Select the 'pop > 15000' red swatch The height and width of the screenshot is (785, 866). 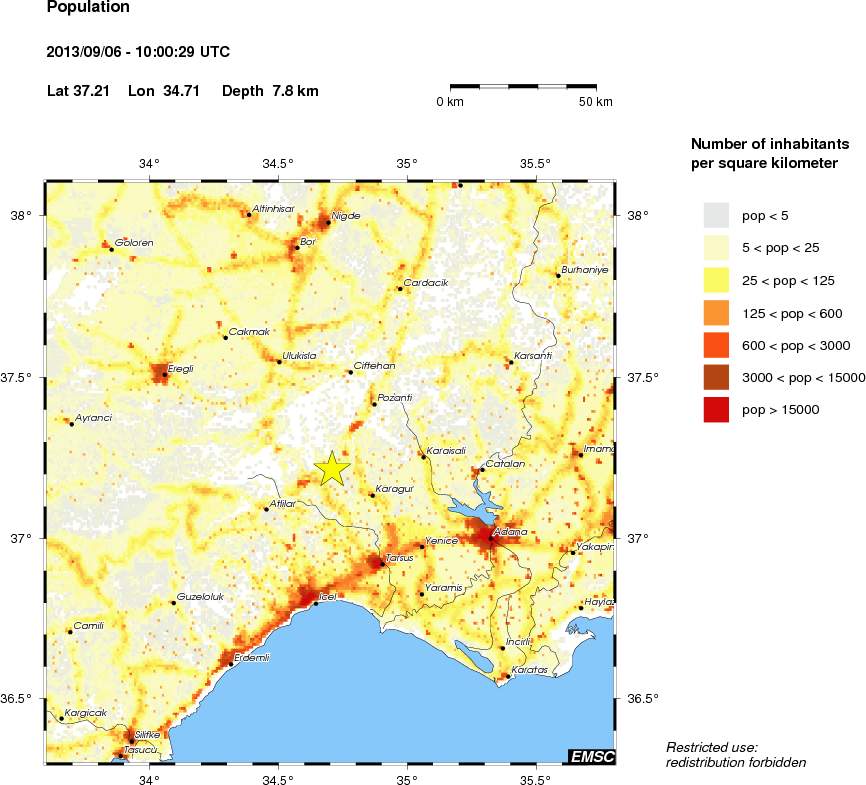[716, 410]
